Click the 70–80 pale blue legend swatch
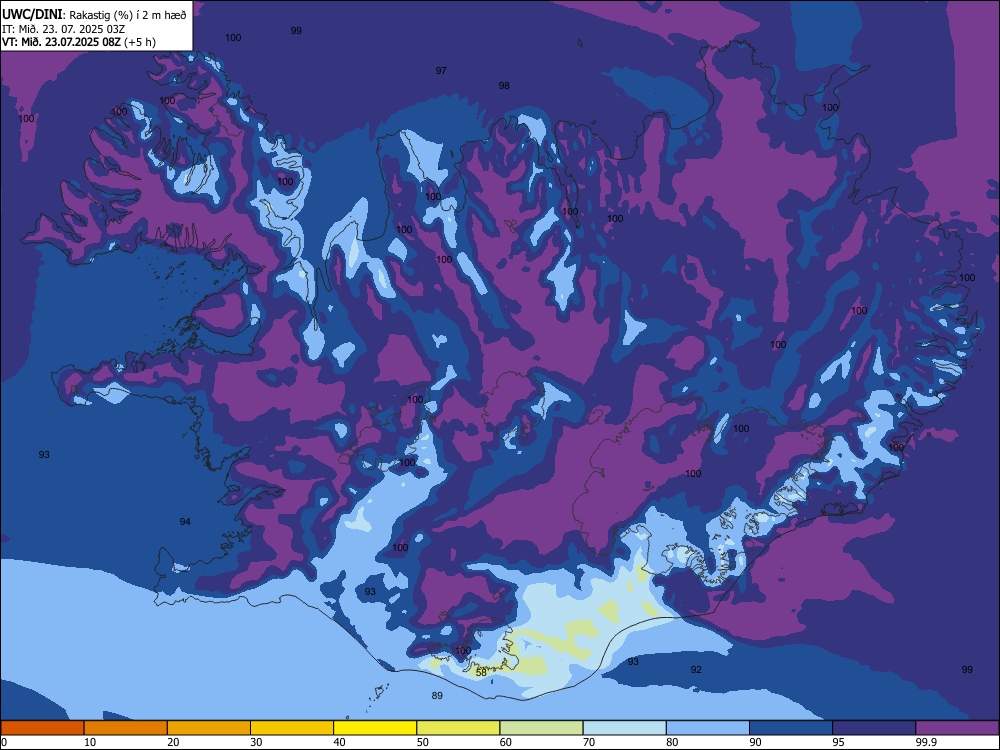The image size is (1000, 750). point(624,728)
